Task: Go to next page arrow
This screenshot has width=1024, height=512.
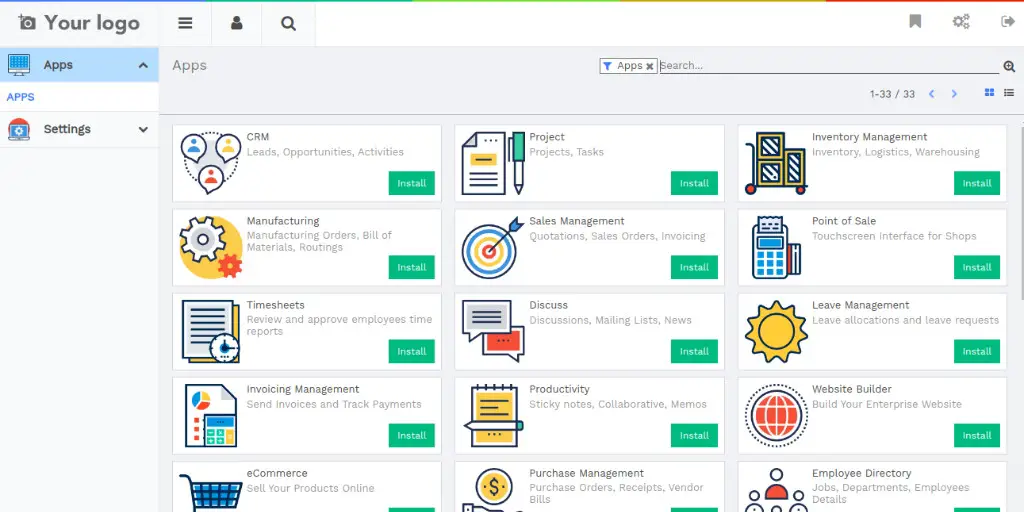Action: [954, 94]
